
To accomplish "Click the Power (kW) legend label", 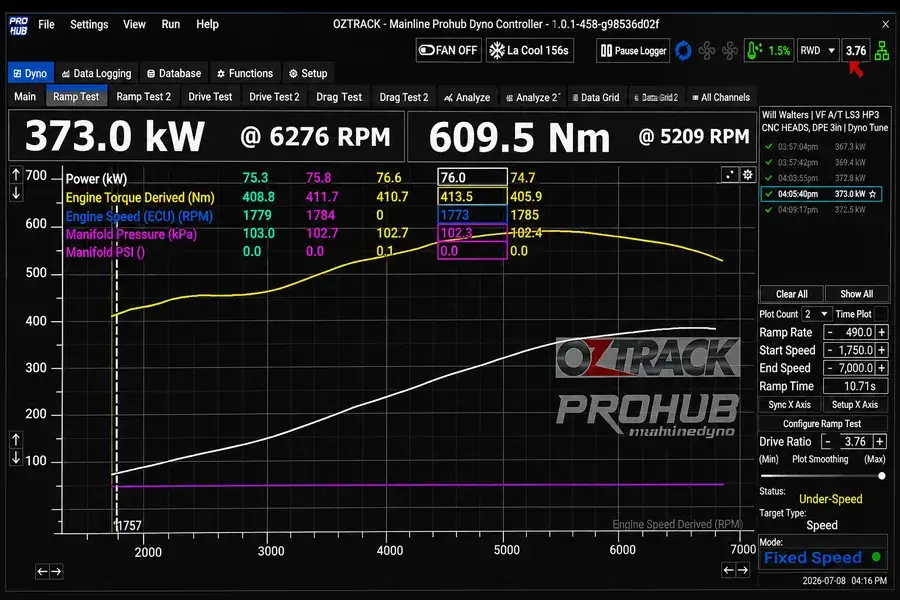I will [96, 179].
